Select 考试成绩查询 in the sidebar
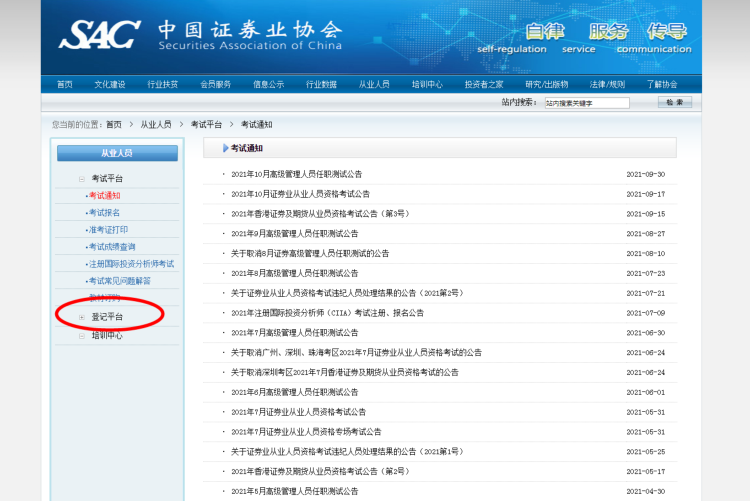 pyautogui.click(x=112, y=247)
